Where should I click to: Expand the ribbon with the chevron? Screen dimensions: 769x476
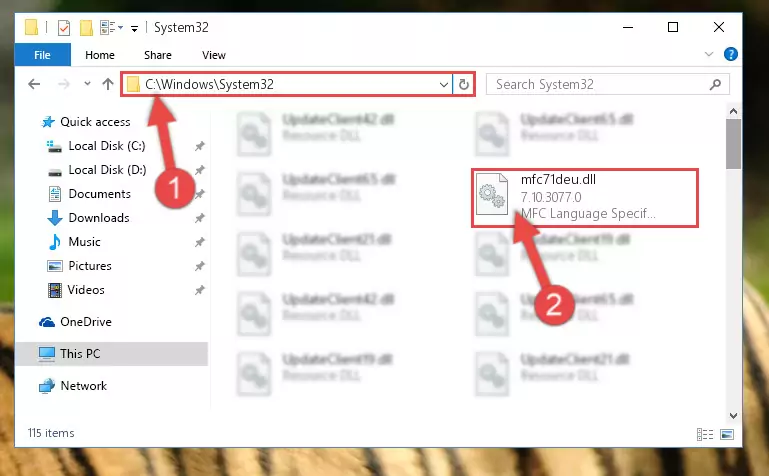pos(709,54)
